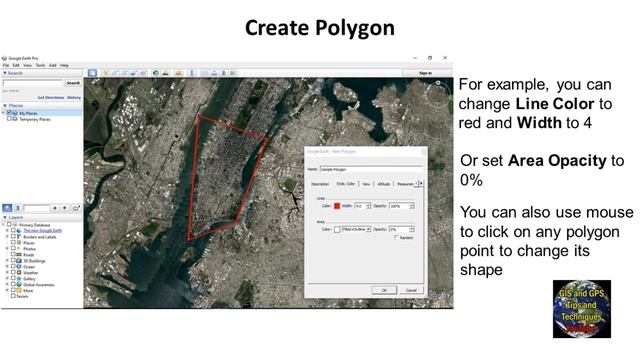Click the Lines Width stepper field

(x=362, y=206)
